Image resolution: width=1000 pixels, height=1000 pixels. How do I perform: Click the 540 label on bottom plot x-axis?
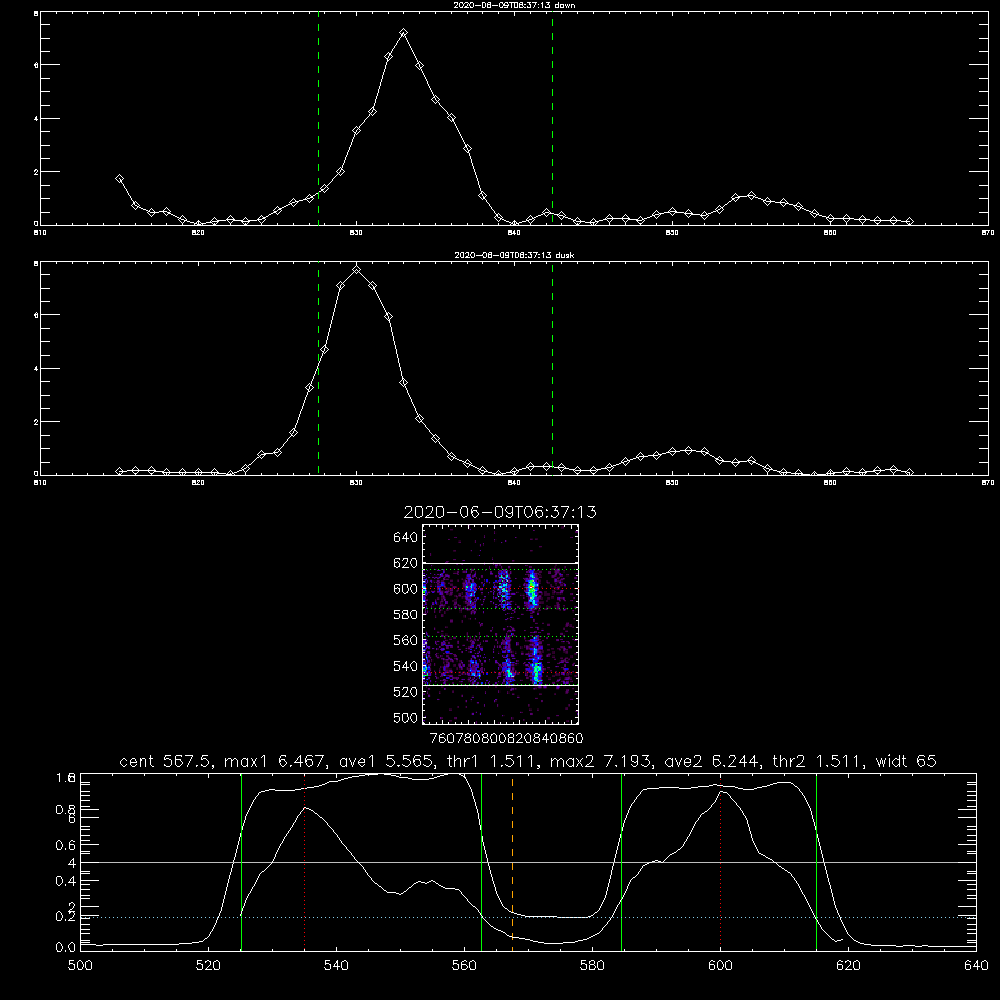point(336,966)
